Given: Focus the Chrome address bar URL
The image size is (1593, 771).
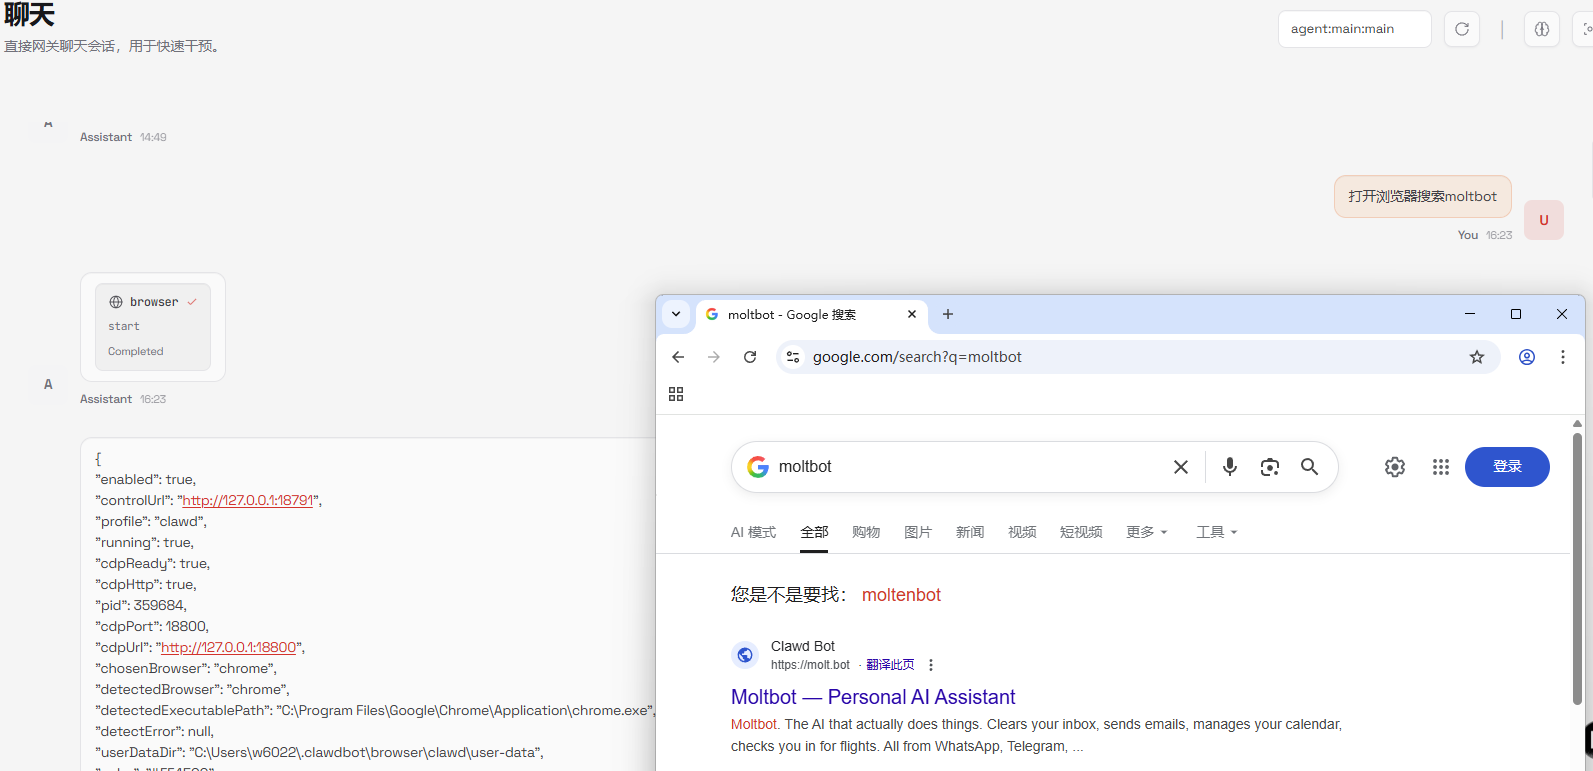Looking at the screenshot, I should [1137, 357].
